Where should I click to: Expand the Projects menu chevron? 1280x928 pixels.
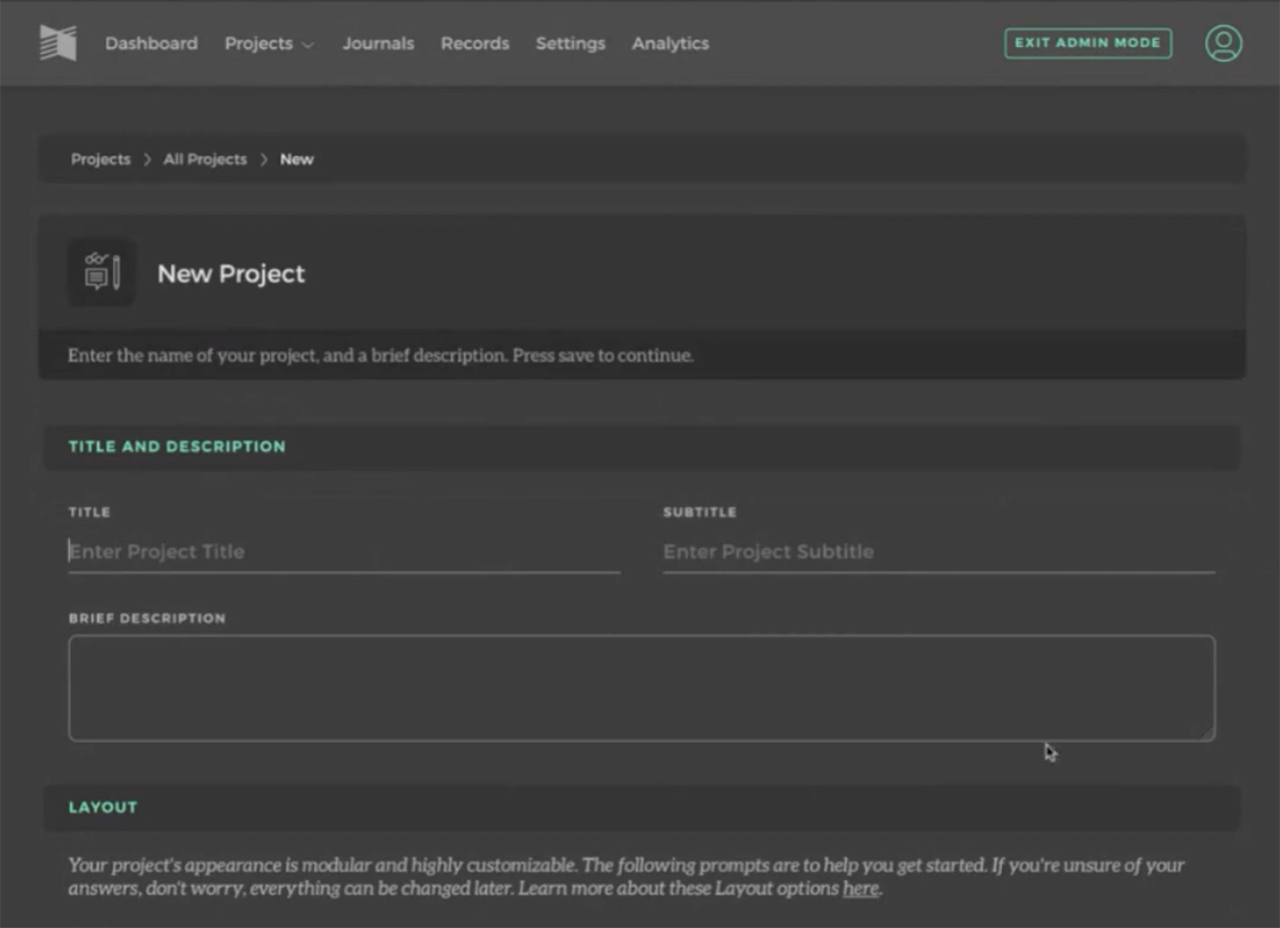coord(308,45)
